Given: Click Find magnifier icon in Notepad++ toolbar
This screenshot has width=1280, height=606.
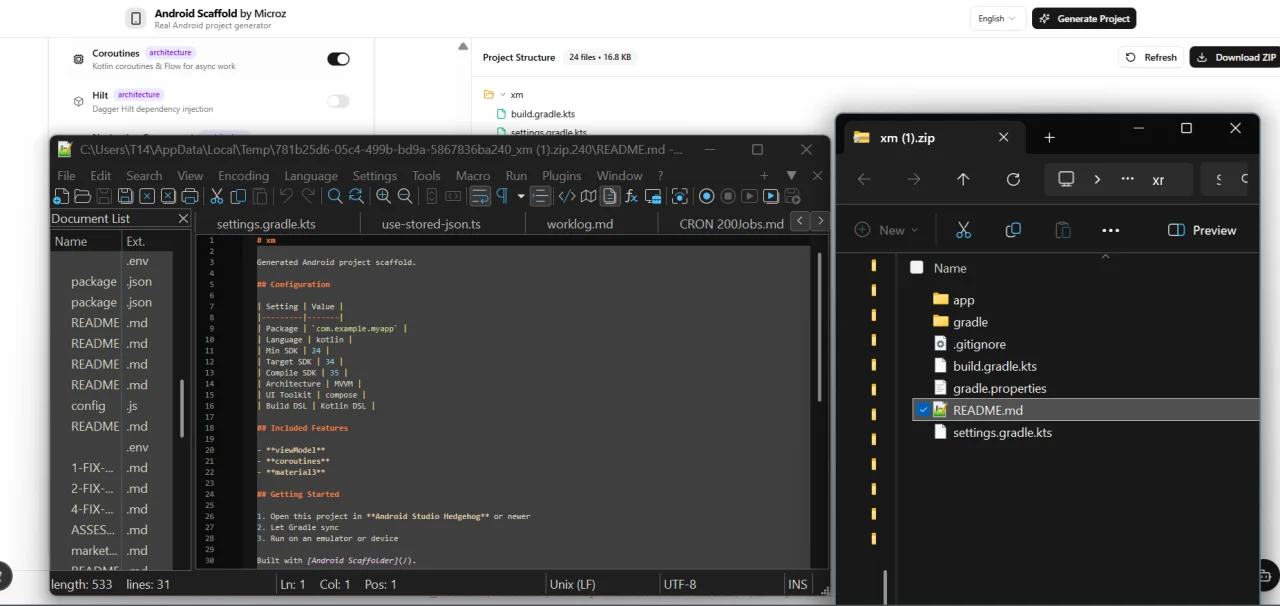Looking at the screenshot, I should 335,196.
